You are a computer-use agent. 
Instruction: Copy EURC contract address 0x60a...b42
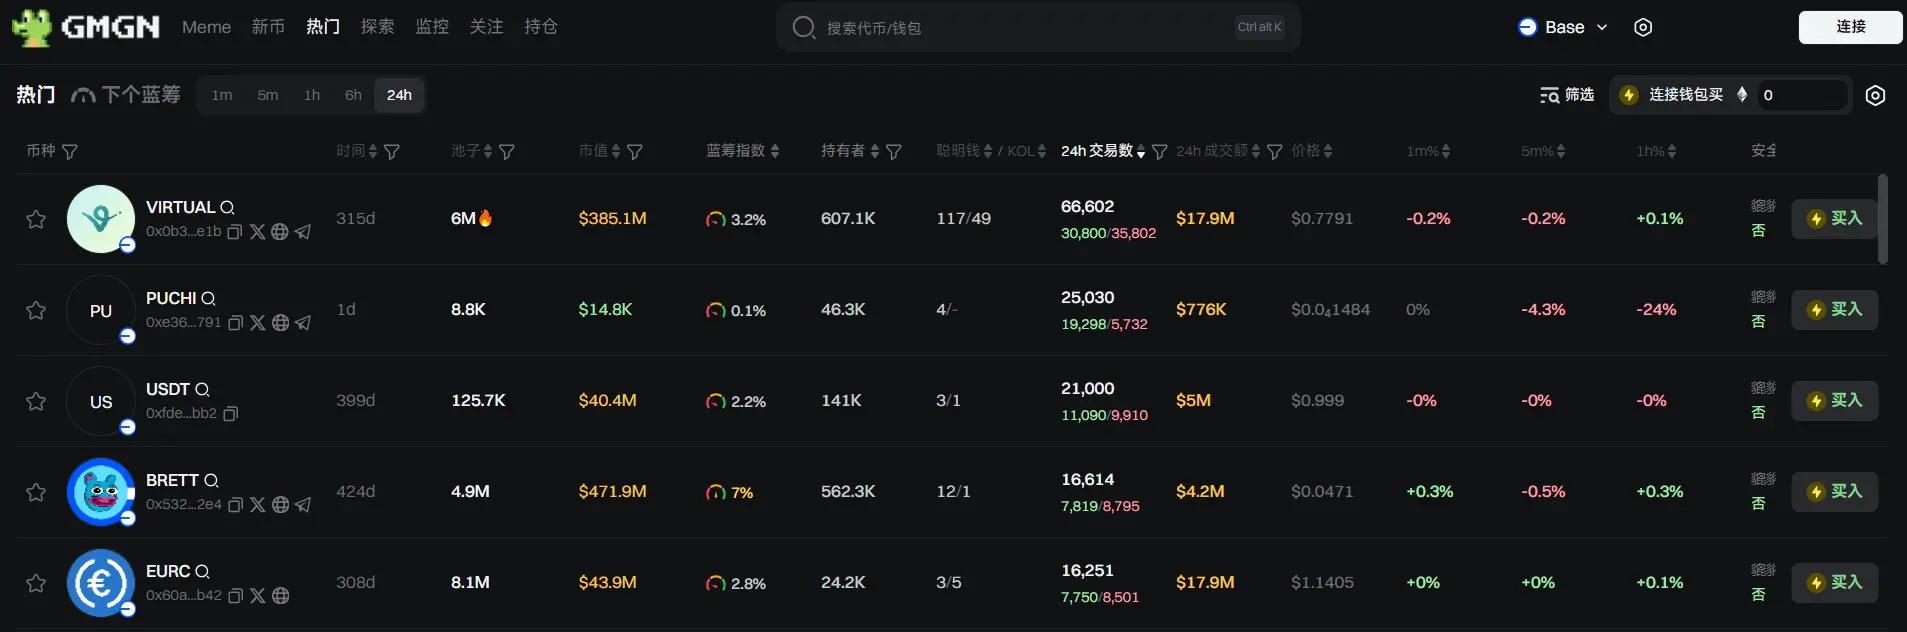click(x=235, y=596)
